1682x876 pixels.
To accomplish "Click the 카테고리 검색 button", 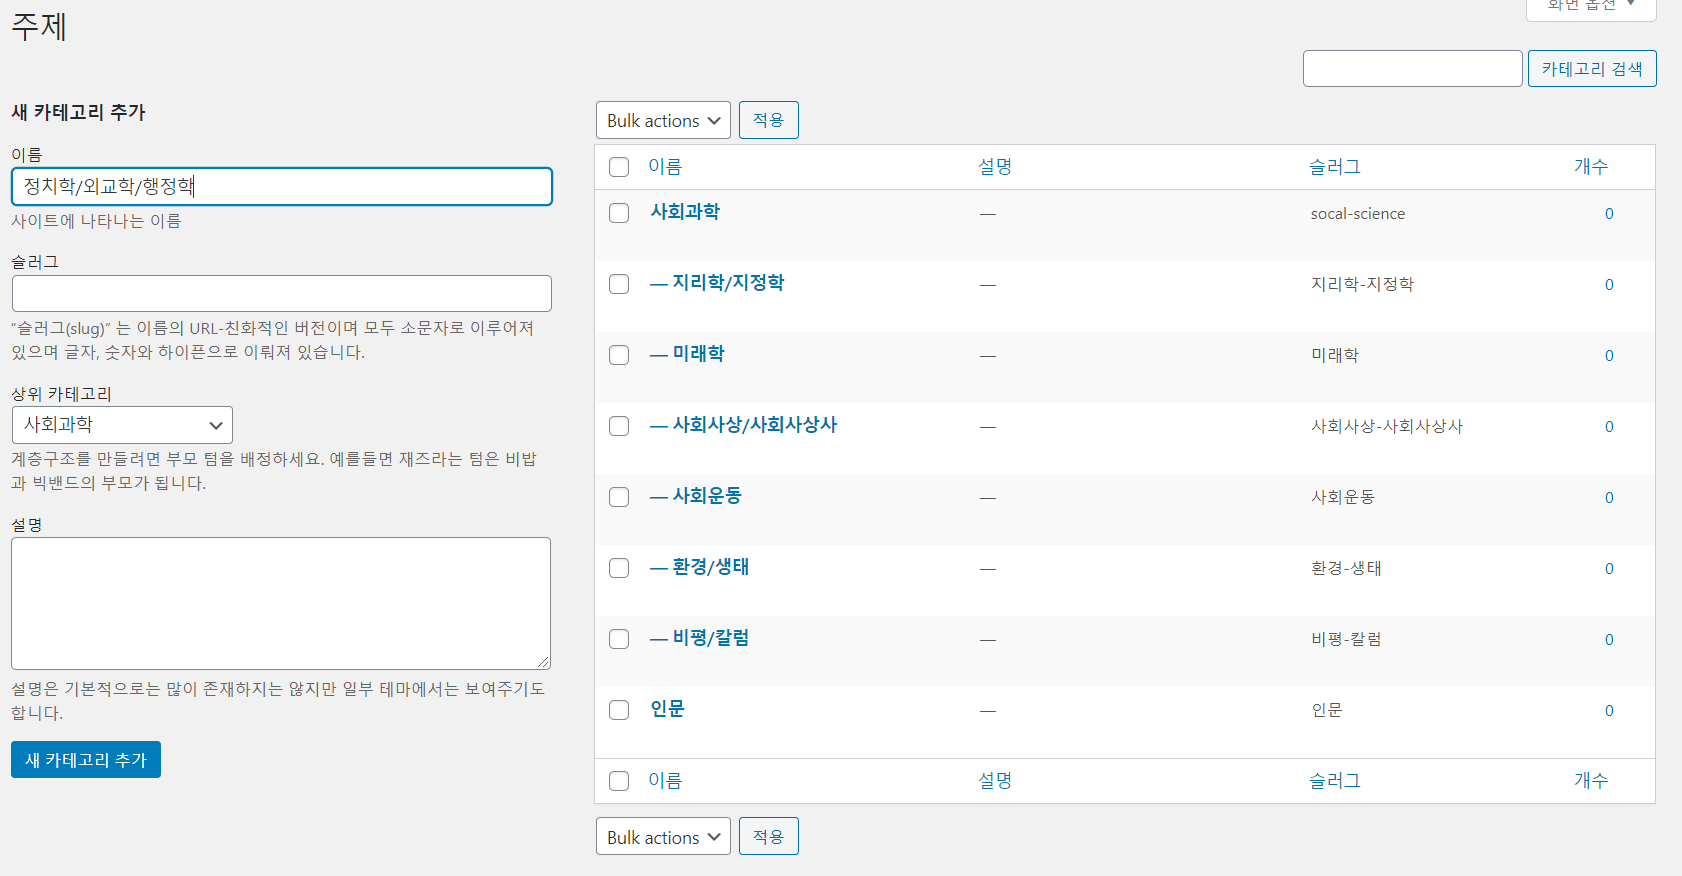I will [x=1592, y=69].
